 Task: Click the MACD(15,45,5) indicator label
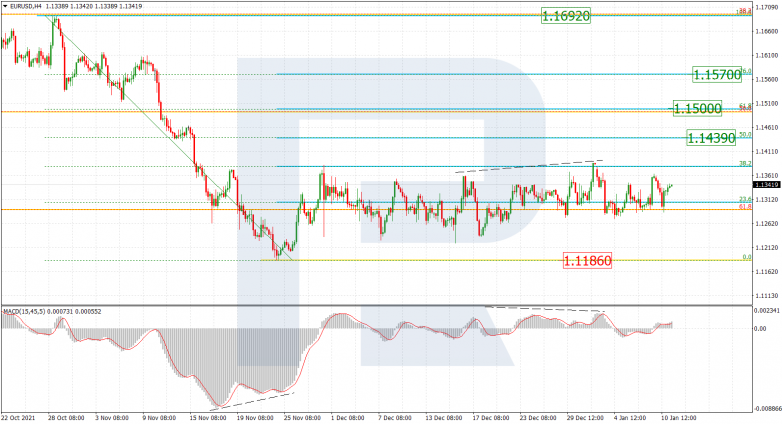pyautogui.click(x=24, y=312)
